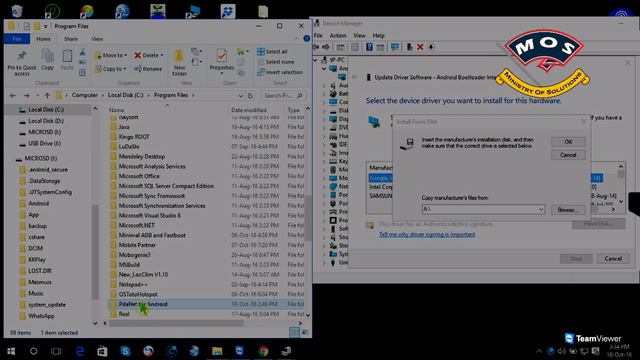This screenshot has width=640, height=360.
Task: Select the Notepad++ folder
Action: (133, 284)
